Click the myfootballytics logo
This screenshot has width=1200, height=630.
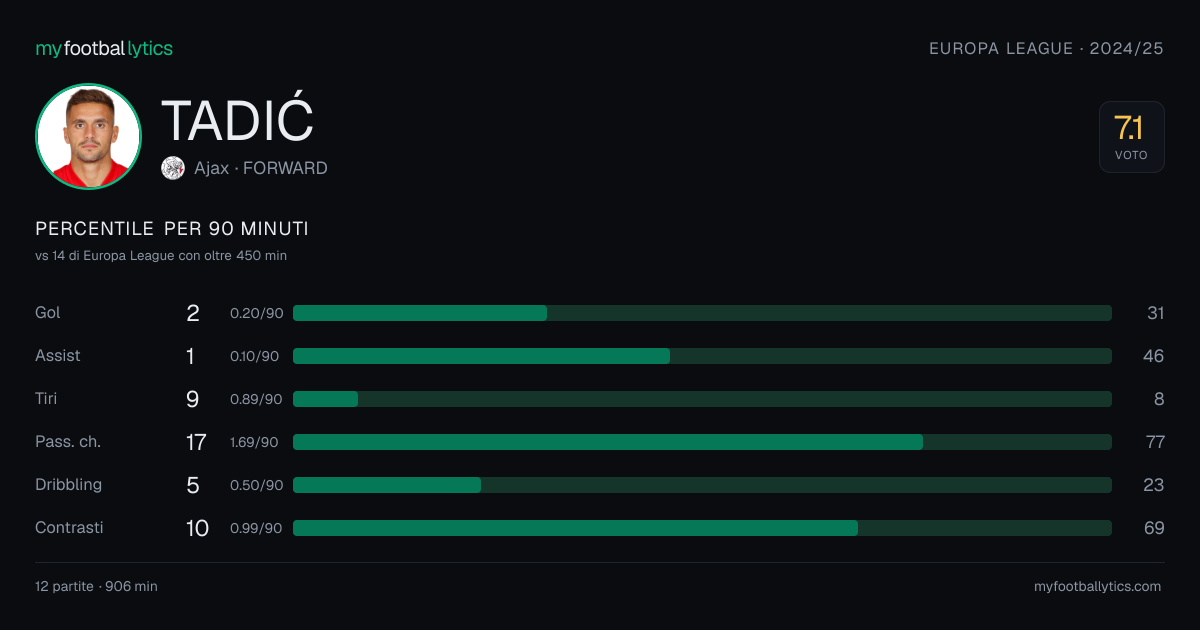[x=104, y=48]
